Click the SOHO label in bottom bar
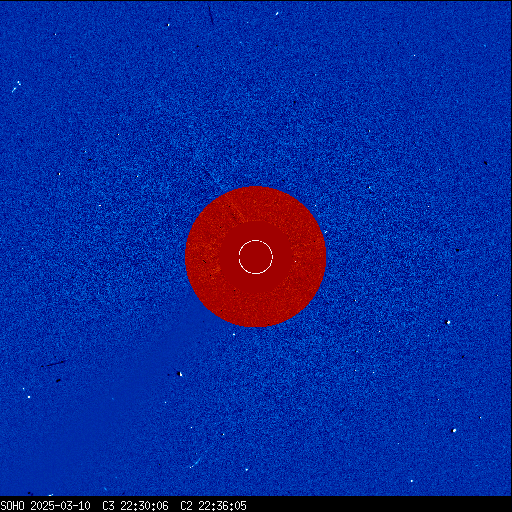 (x=12, y=506)
